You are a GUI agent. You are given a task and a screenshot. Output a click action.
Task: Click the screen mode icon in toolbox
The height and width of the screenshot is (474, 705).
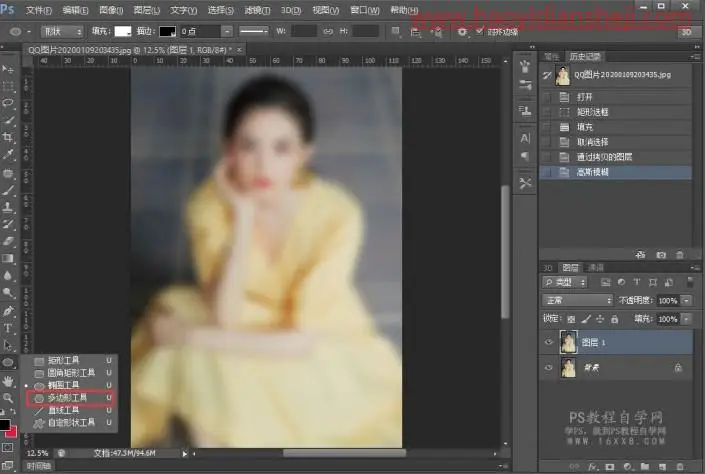point(8,465)
